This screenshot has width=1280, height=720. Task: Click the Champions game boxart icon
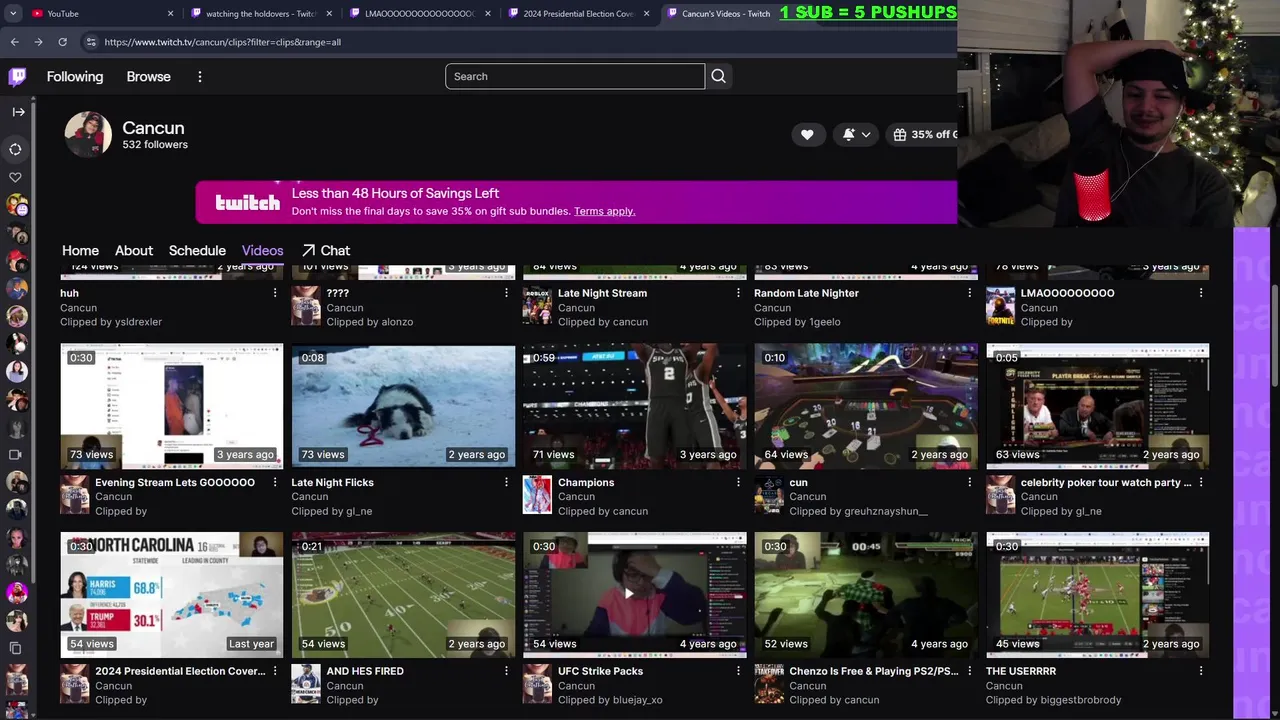(x=537, y=495)
